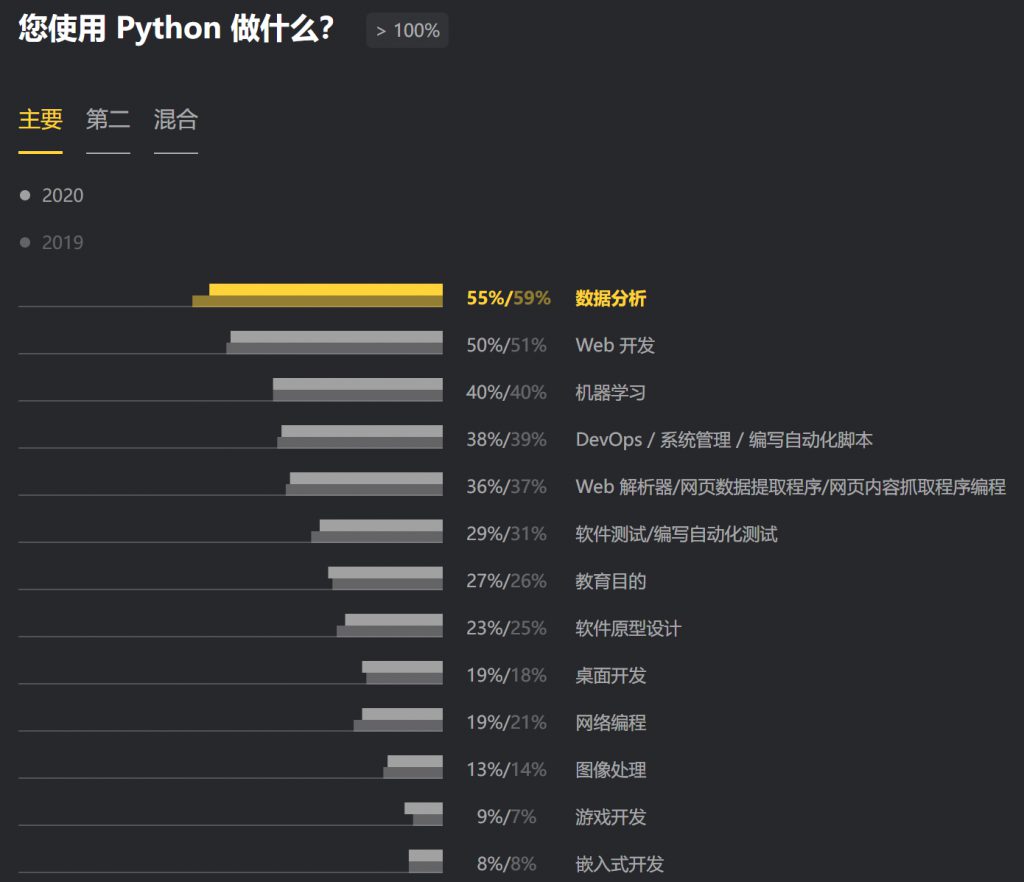Select the 图像处理 label
This screenshot has height=882, width=1024.
coord(611,770)
